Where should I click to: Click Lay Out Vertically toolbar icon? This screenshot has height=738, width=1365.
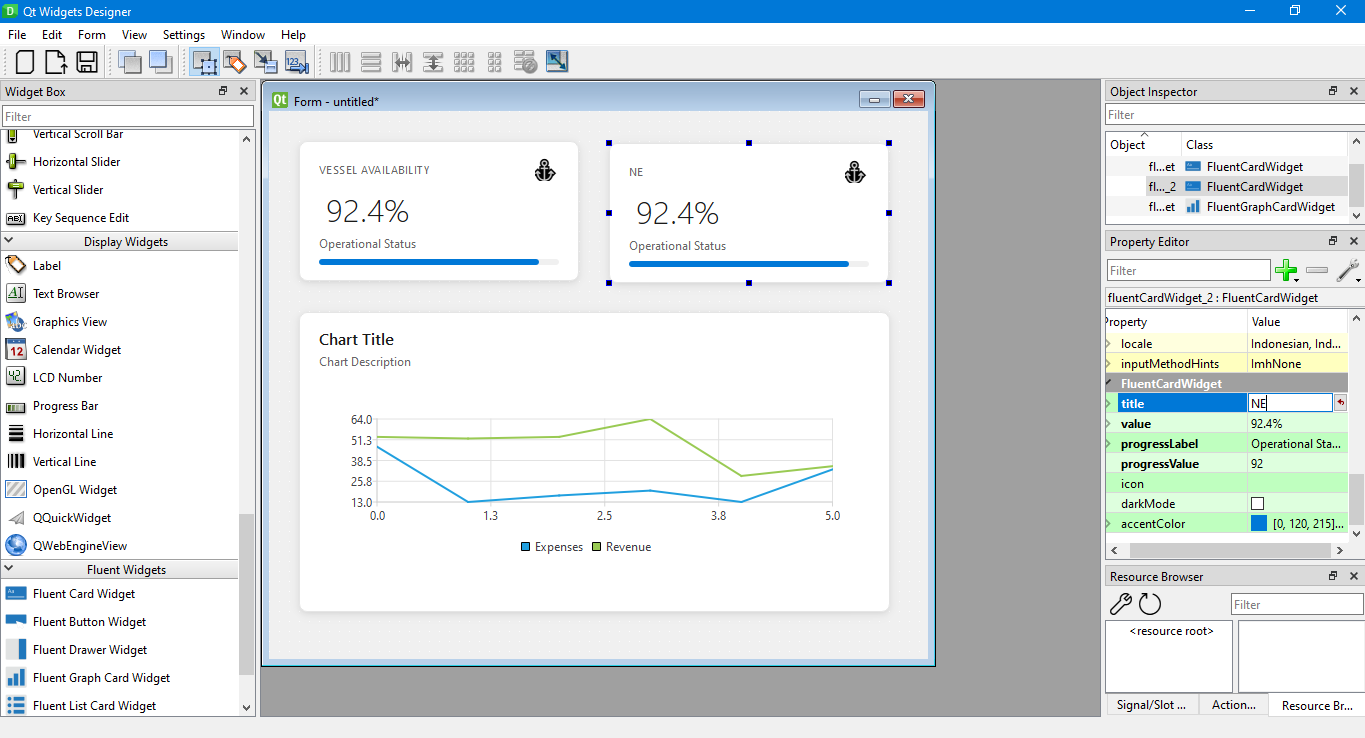[x=371, y=62]
